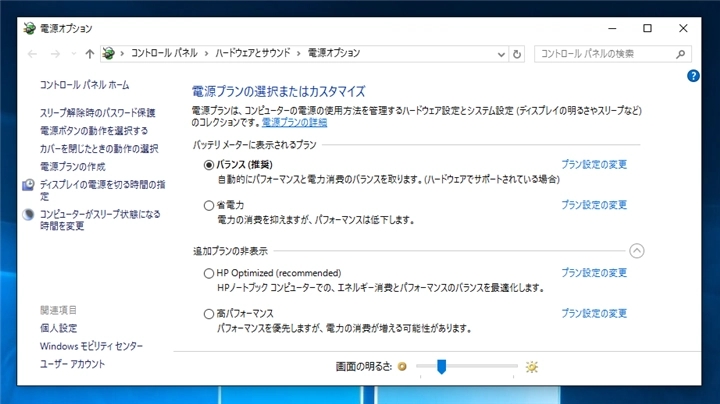Click the address bar power plug icon
Screen dimensions: 720x404
(x=108, y=53)
